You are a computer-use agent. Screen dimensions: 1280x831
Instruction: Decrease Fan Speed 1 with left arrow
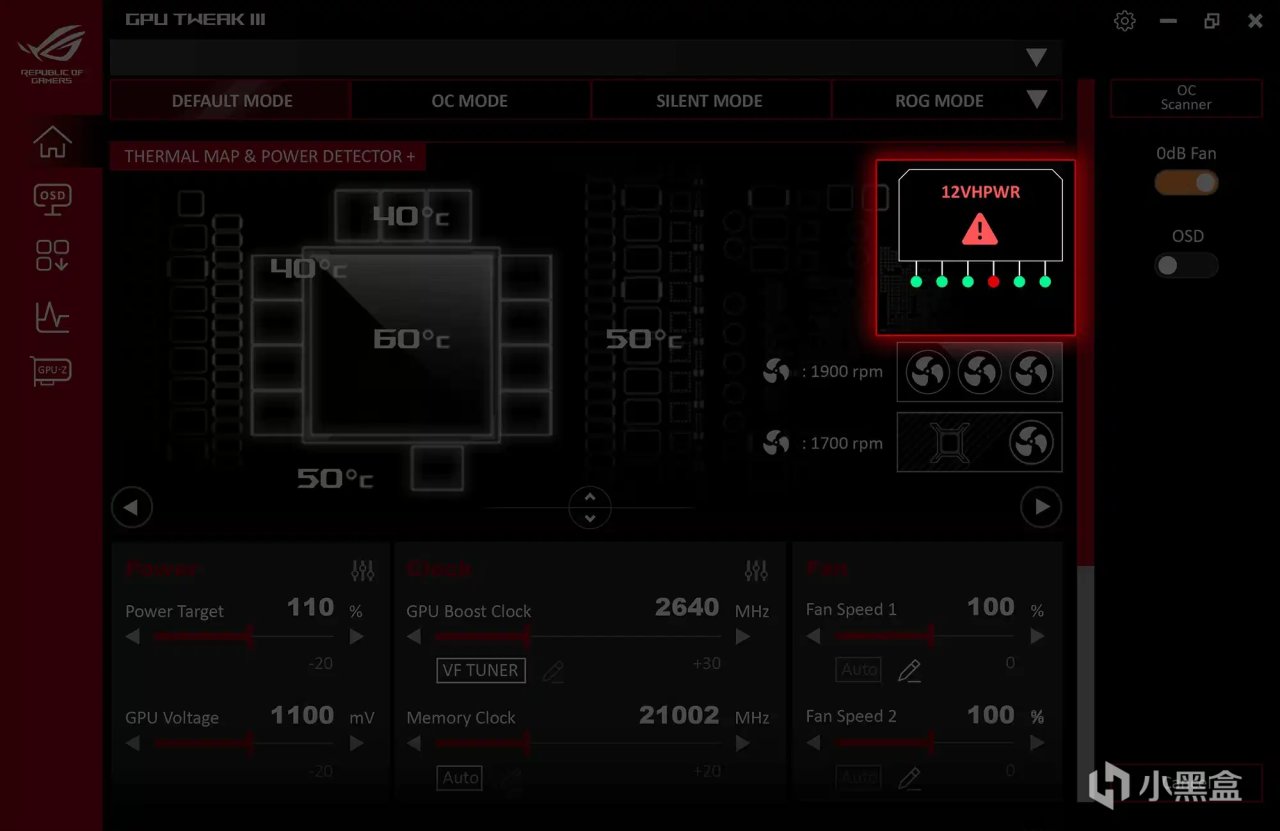(813, 636)
